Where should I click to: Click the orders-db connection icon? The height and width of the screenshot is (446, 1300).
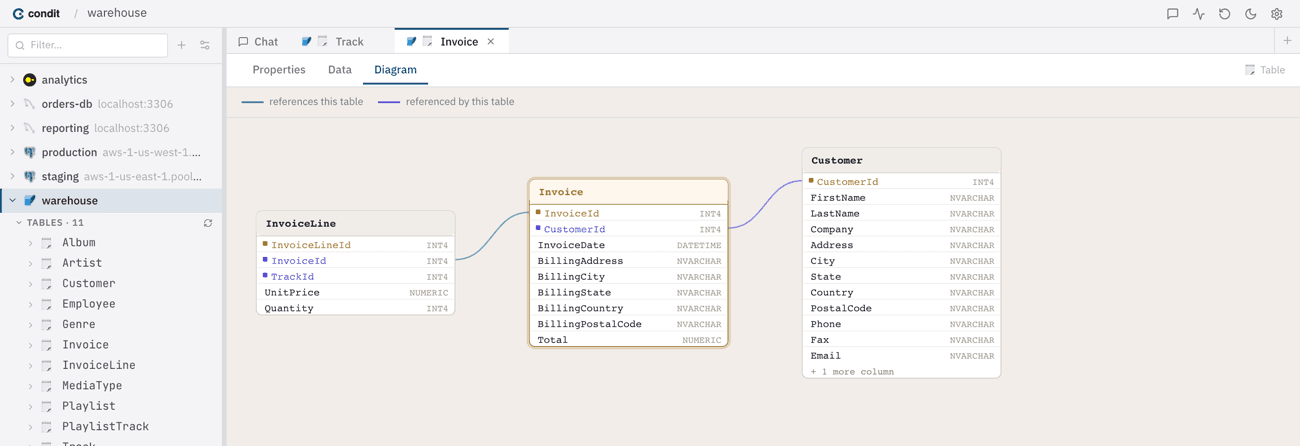[30, 104]
